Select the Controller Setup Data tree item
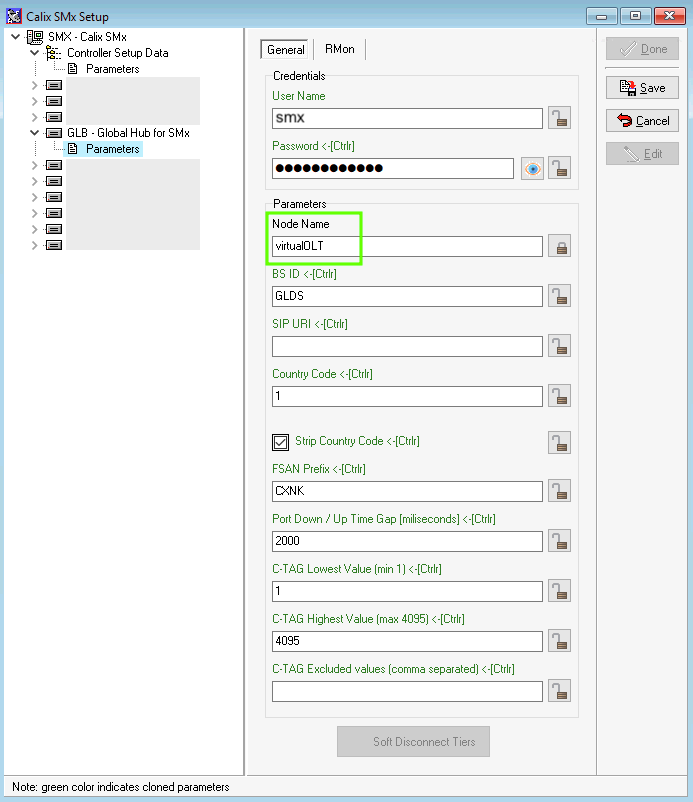This screenshot has height=802, width=693. click(x=118, y=53)
